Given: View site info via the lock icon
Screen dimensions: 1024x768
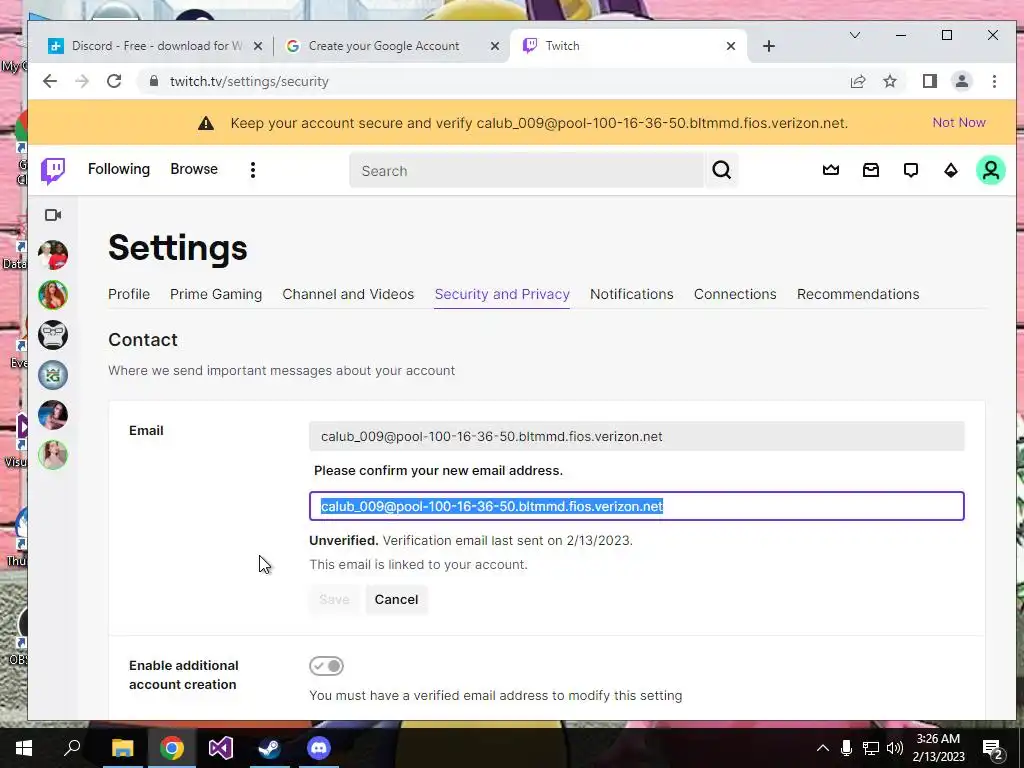Looking at the screenshot, I should [153, 81].
